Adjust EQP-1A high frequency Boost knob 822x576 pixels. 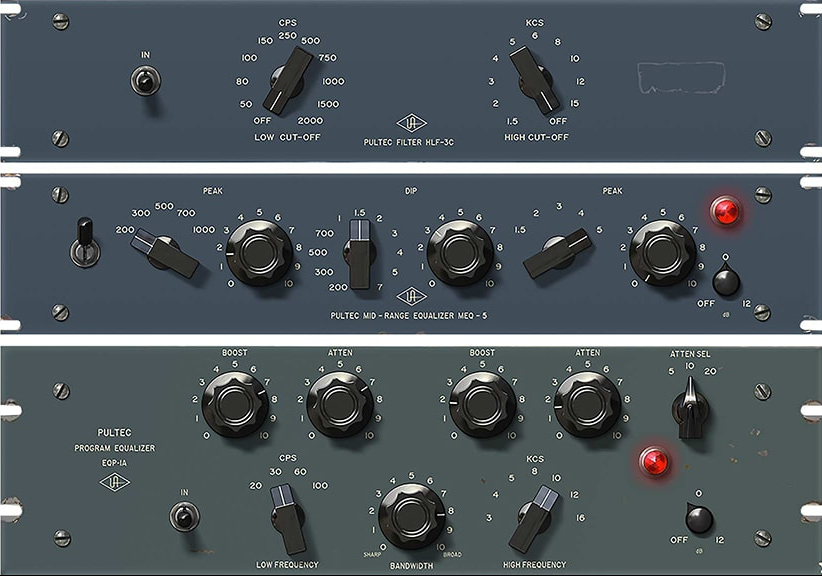482,404
